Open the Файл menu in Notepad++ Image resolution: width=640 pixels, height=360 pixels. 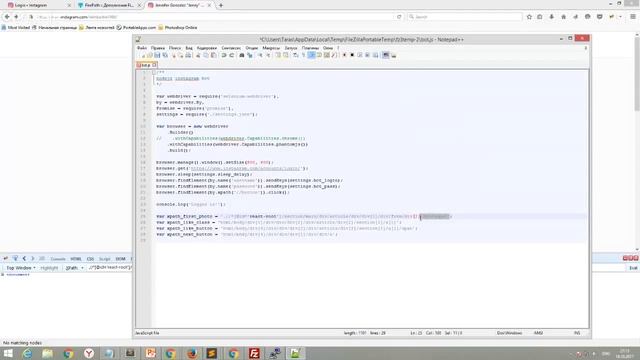pos(142,48)
